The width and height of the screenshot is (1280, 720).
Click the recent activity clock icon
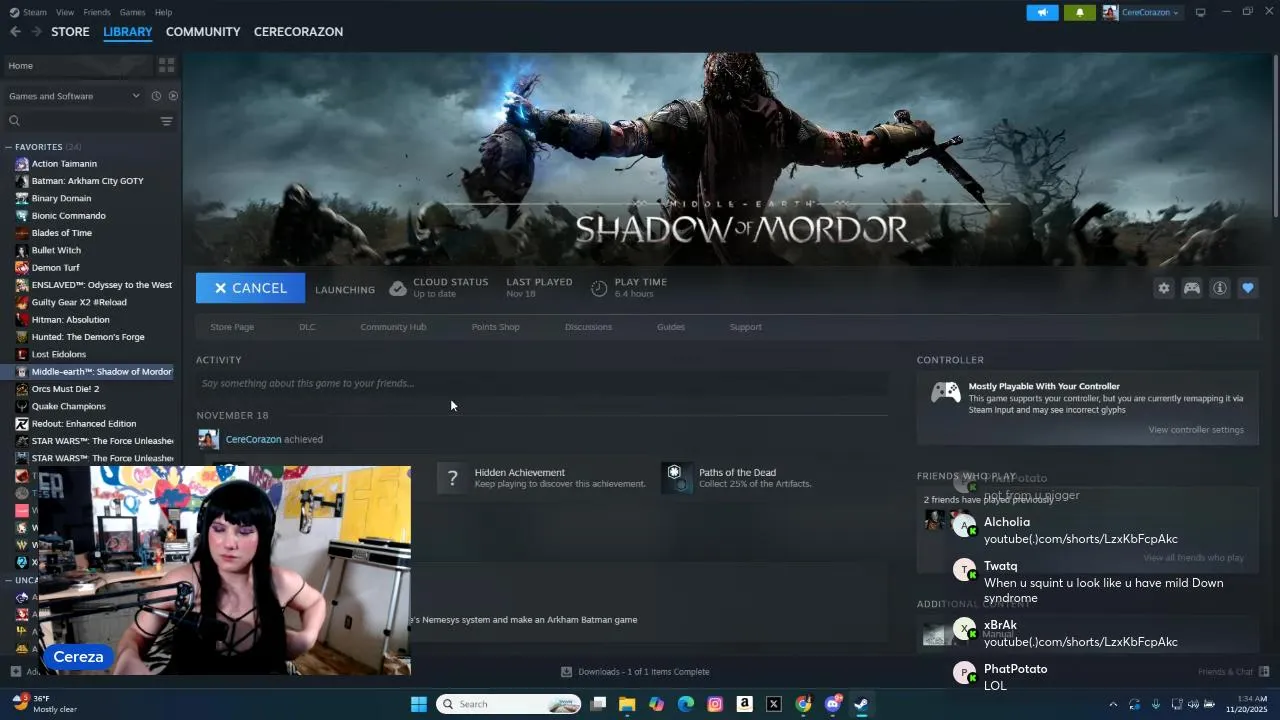click(x=156, y=96)
